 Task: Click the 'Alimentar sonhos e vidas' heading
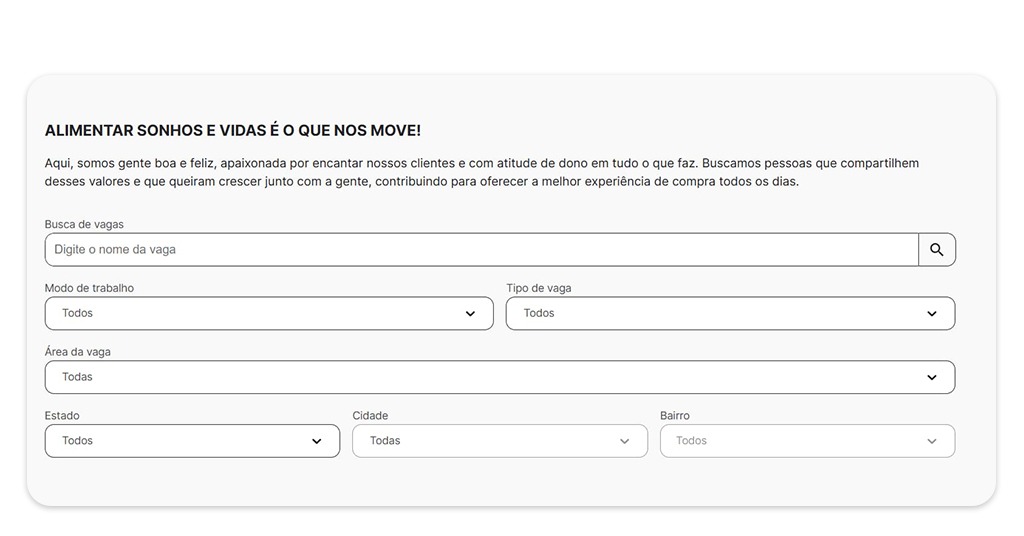pos(233,131)
